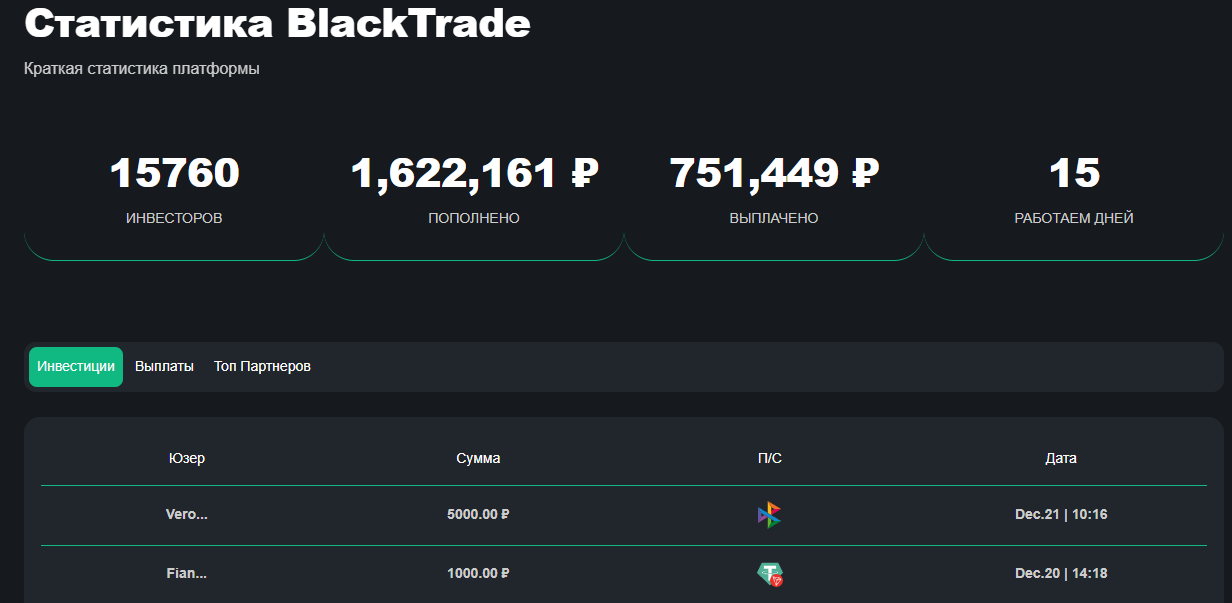Image resolution: width=1232 pixels, height=603 pixels.
Task: Click the multicolored triangle payment system icon
Action: click(x=769, y=515)
